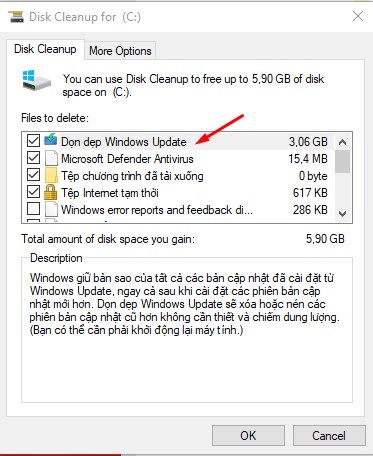Click the file list scroll down arrow
Screen dimensions: 373x456
click(342, 213)
